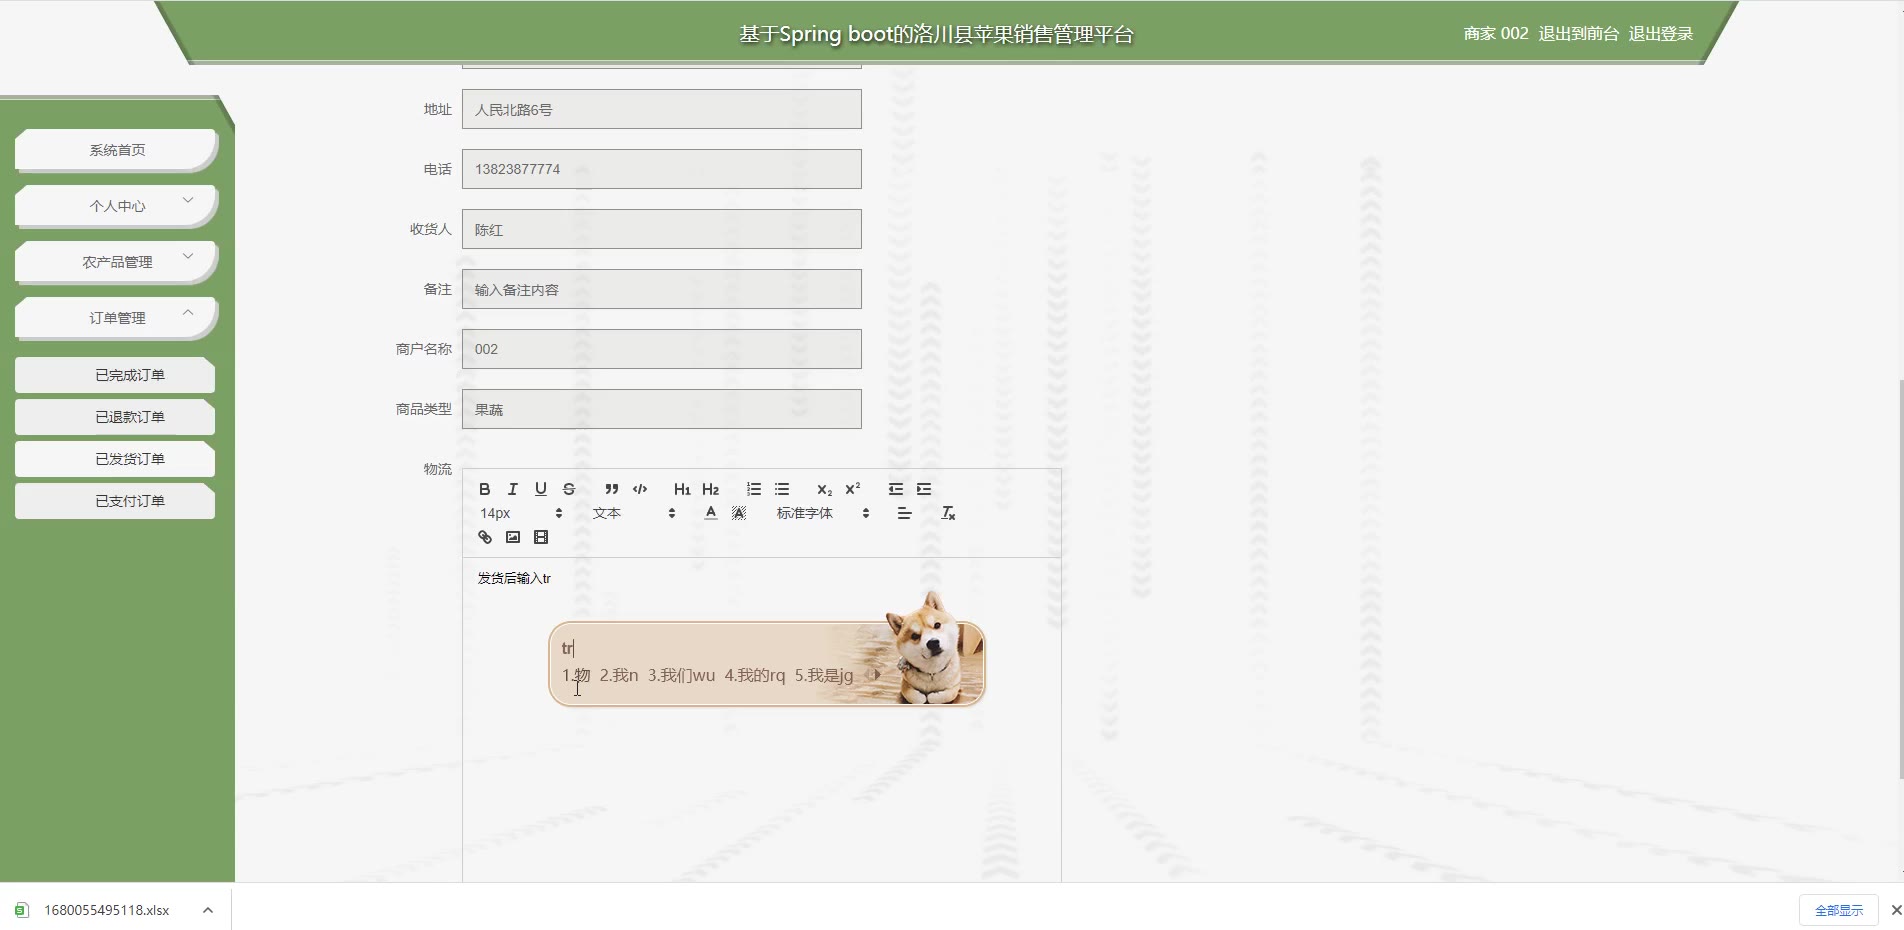Viewport: 1904px width, 930px height.
Task: Apply superscript formatting
Action: [853, 489]
